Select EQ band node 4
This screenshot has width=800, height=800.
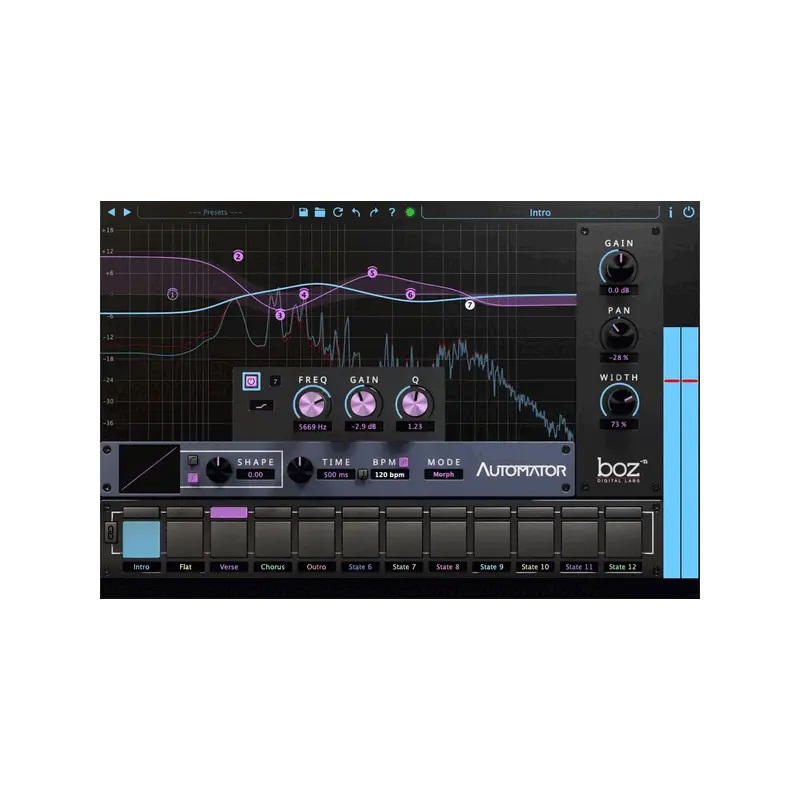pyautogui.click(x=304, y=294)
